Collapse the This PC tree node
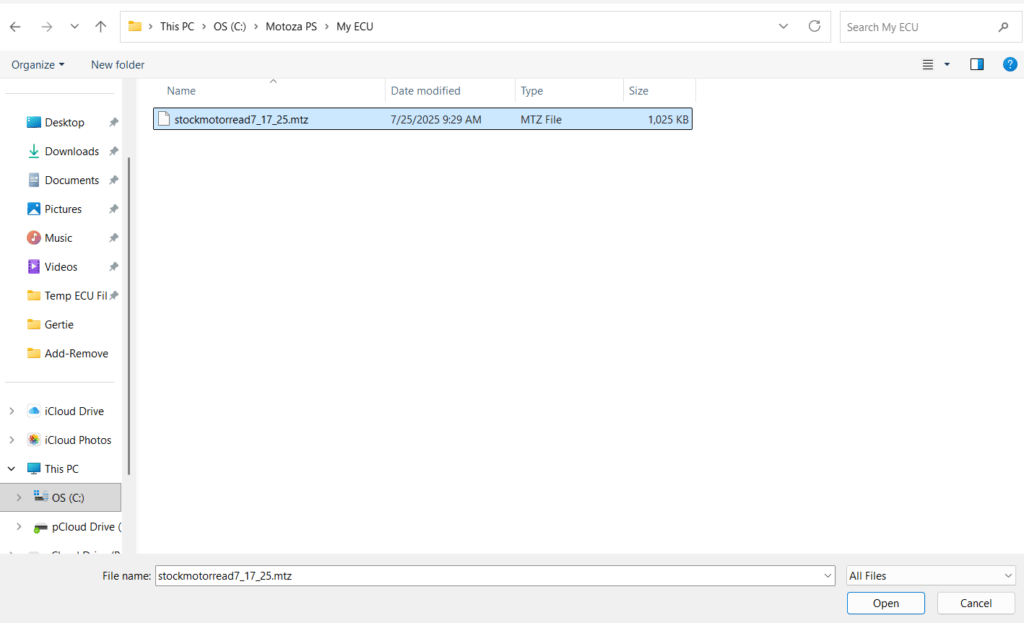The width and height of the screenshot is (1024, 623). (12, 469)
